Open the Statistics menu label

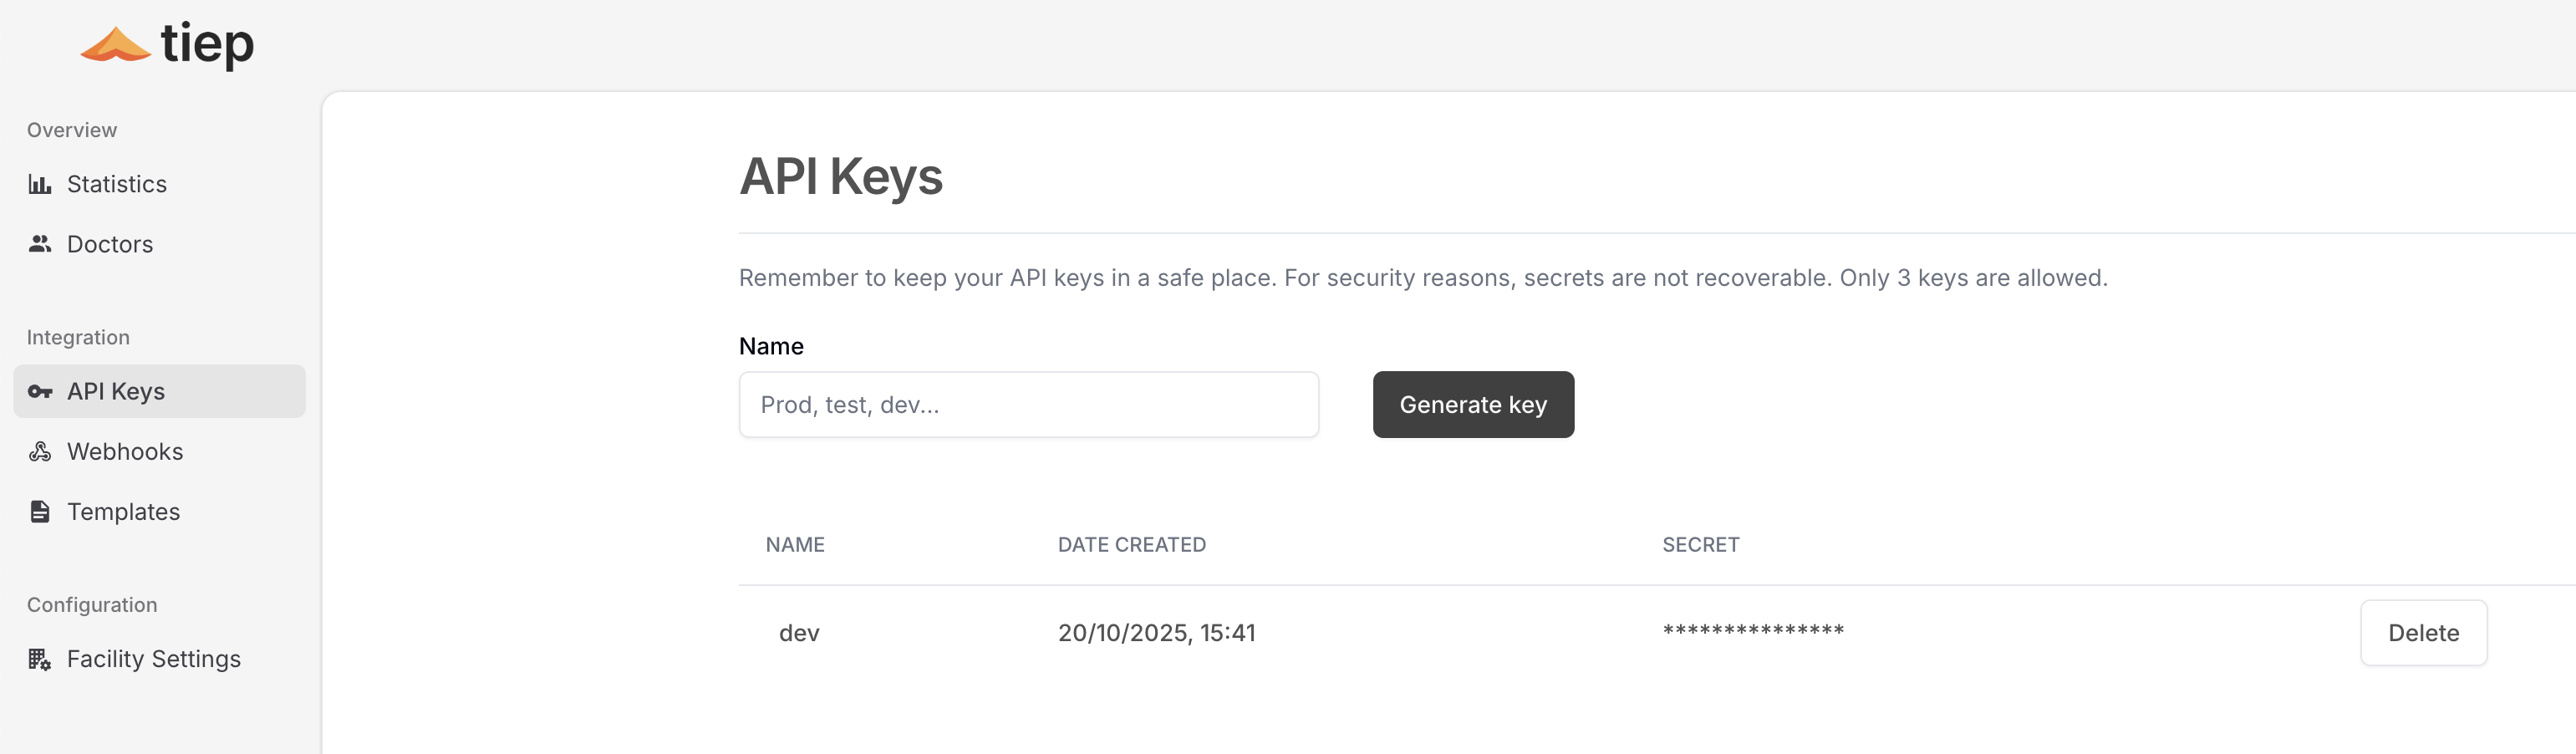click(117, 184)
